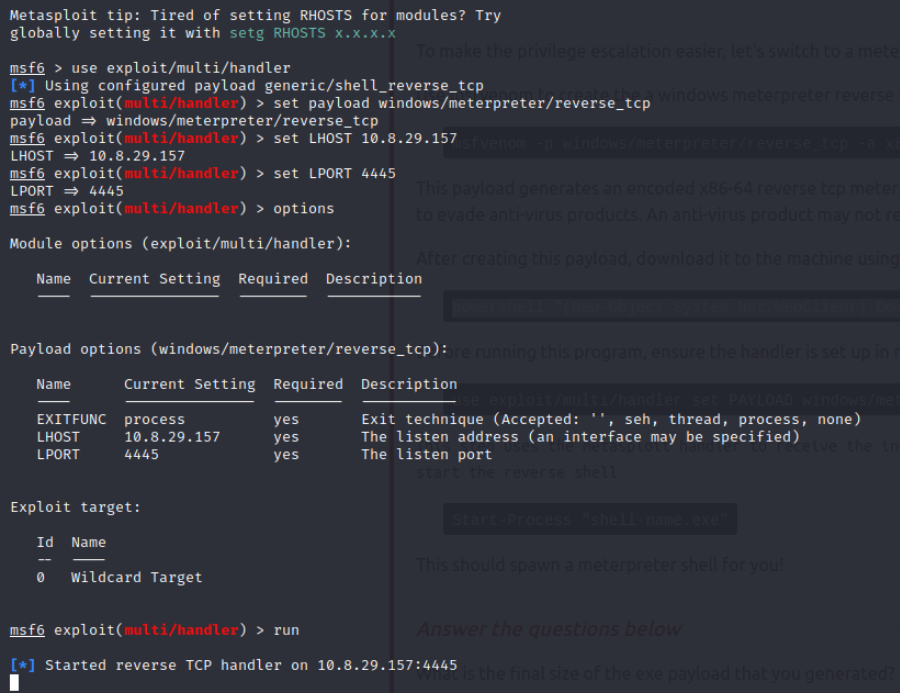The width and height of the screenshot is (900, 693).
Task: Click the background 'use exploit/multi/handler set PAYLOAD' code block
Action: 672,400
